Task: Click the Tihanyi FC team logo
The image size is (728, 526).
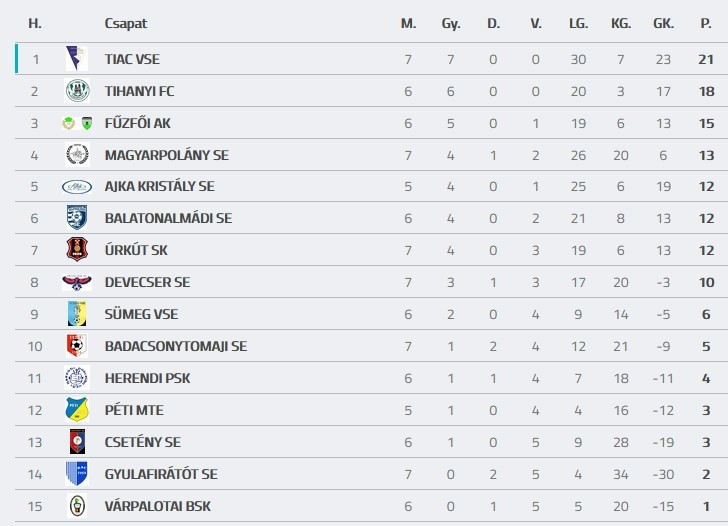Action: pyautogui.click(x=76, y=91)
